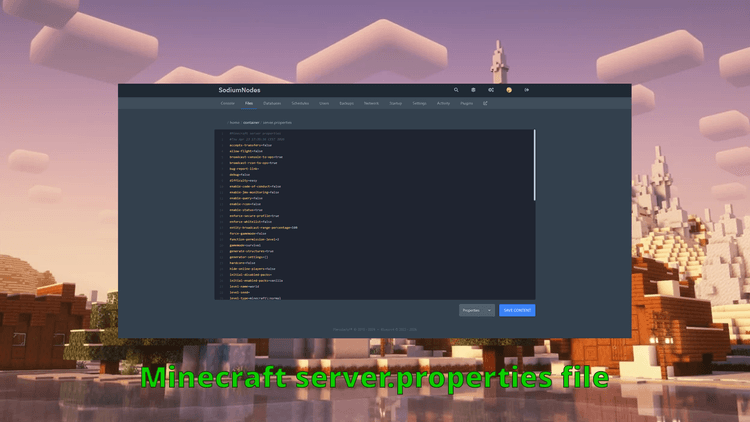
Task: Click the enable-code-of-conduct=false line
Action: 255,187
